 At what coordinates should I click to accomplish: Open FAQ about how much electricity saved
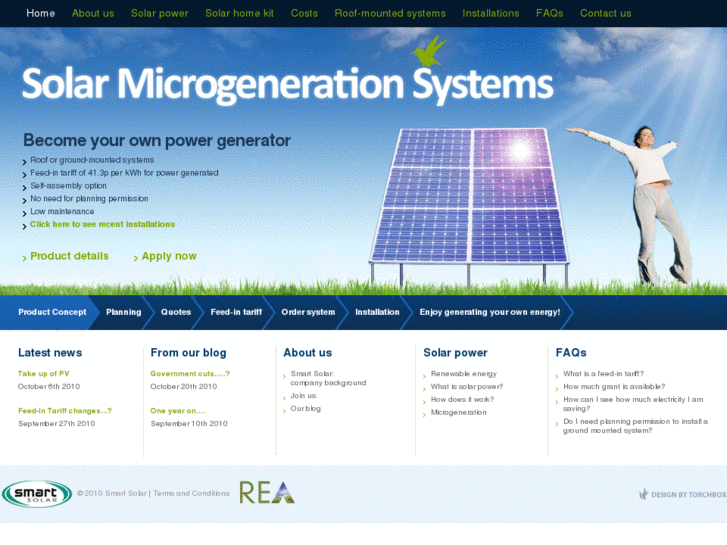(633, 404)
